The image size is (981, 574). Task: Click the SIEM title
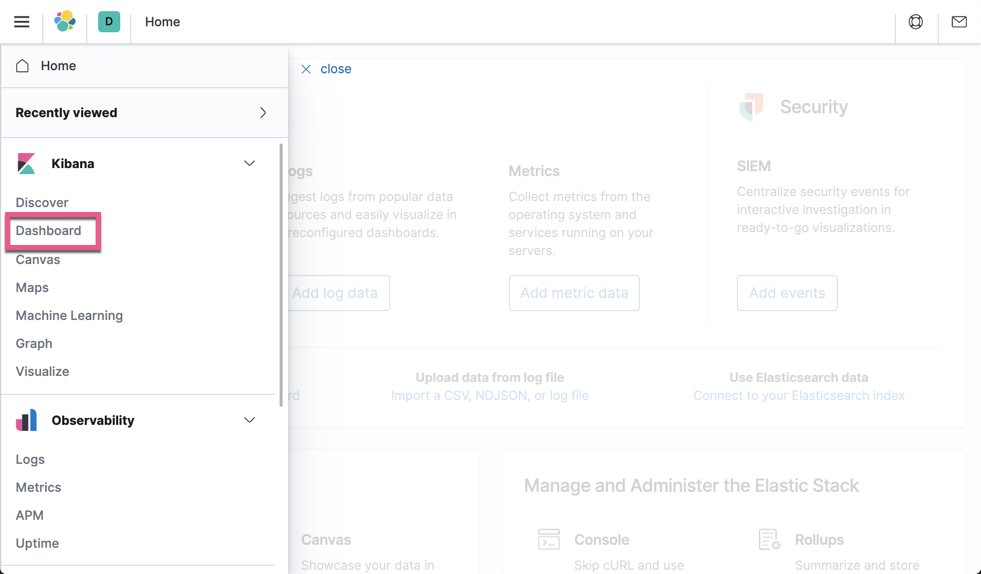pos(754,166)
